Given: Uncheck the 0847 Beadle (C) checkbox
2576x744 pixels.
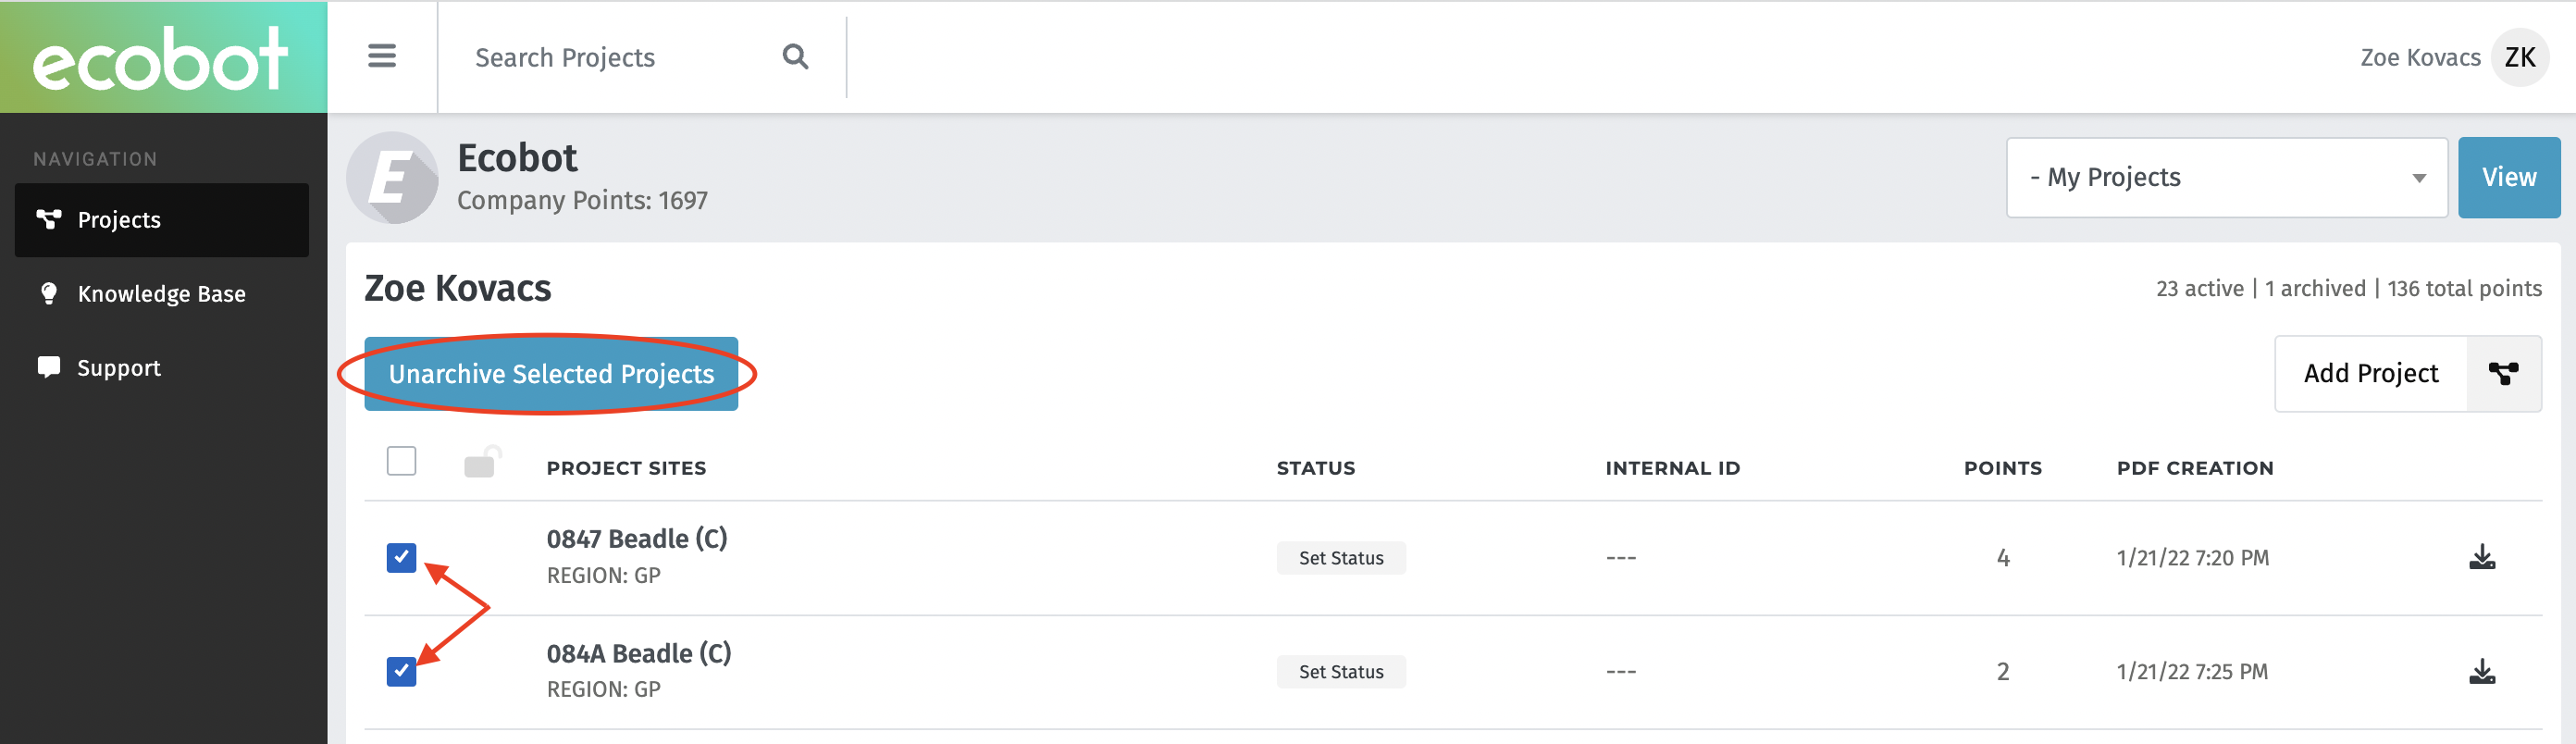Looking at the screenshot, I should pos(401,557).
